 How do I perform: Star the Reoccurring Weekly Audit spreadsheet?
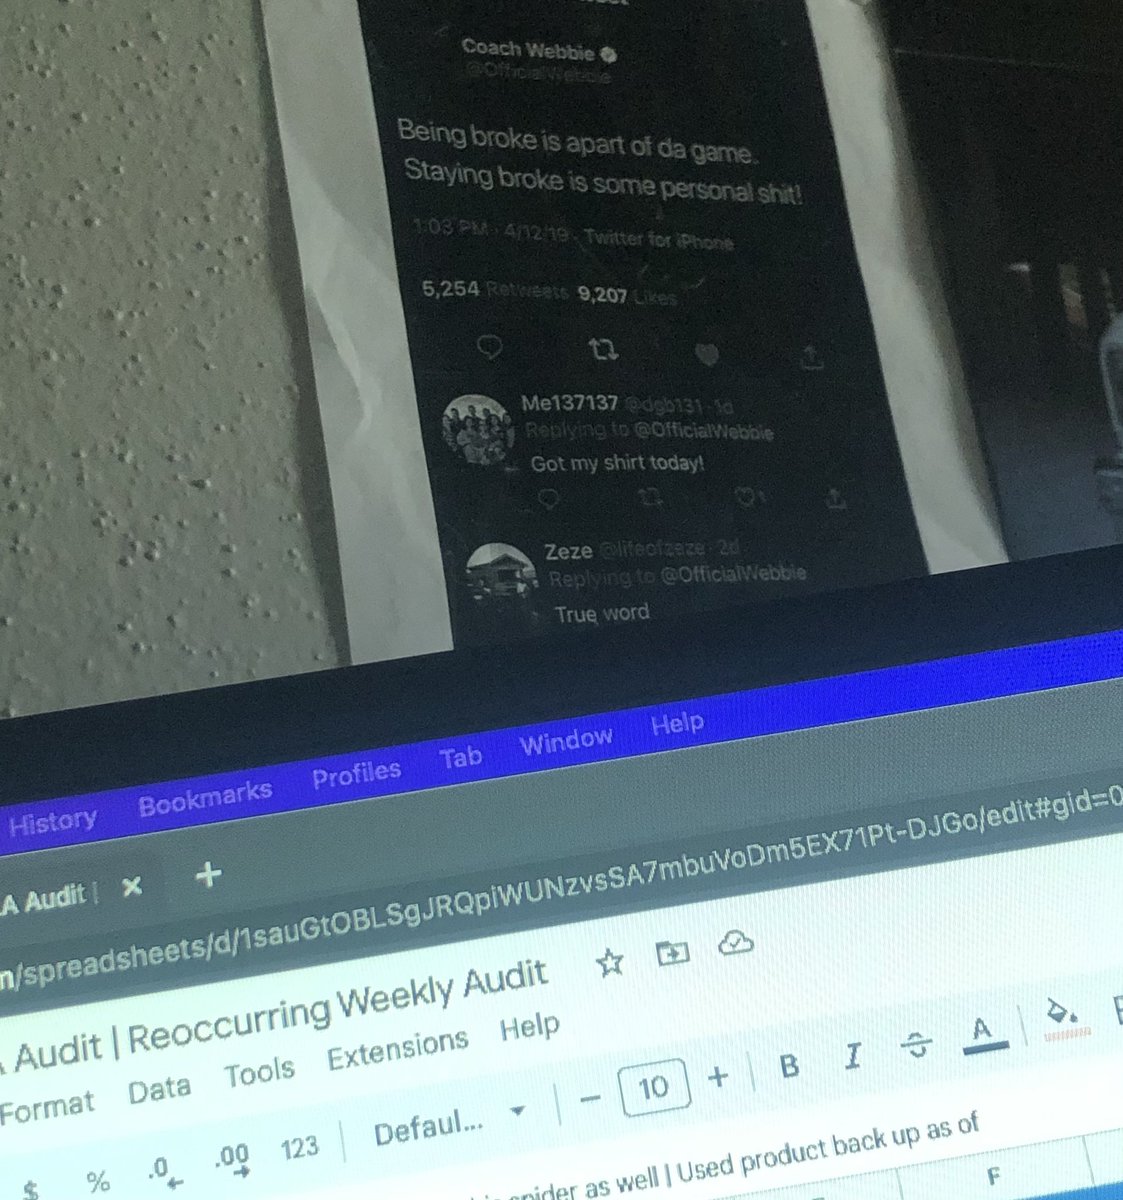tap(609, 962)
